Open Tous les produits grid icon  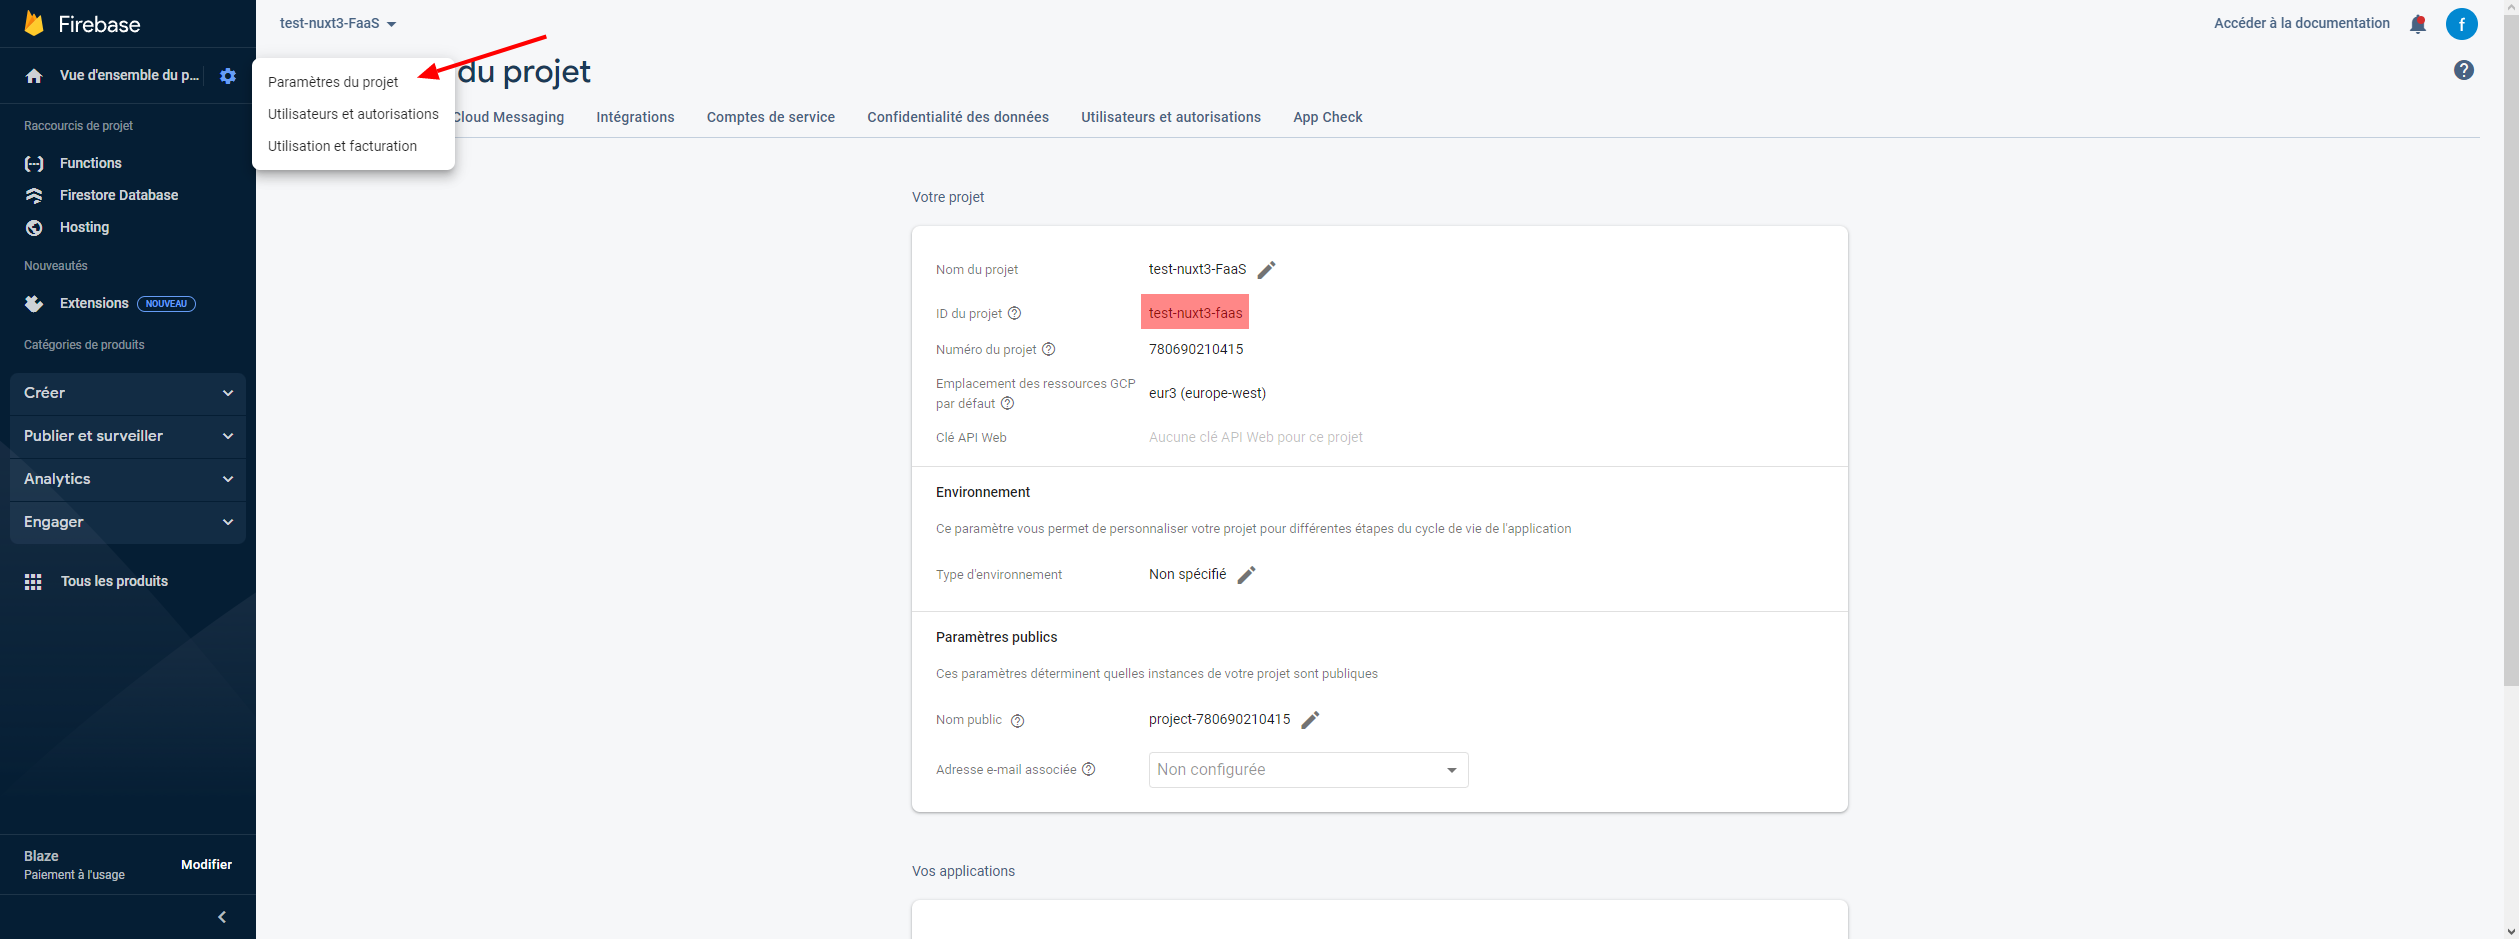[33, 582]
